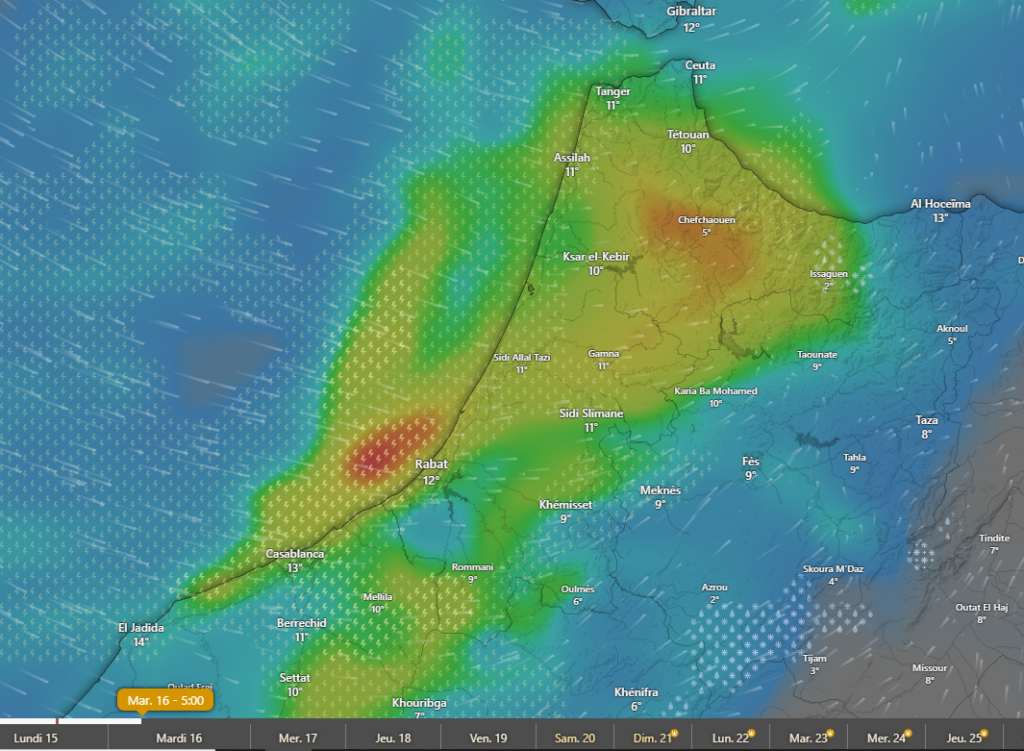The image size is (1024, 751).
Task: Click the Casablanca city label
Action: [x=294, y=560]
